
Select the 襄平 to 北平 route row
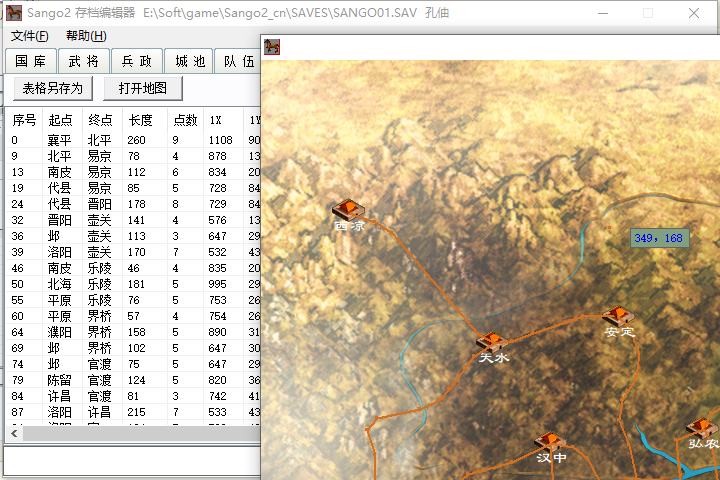(x=100, y=140)
